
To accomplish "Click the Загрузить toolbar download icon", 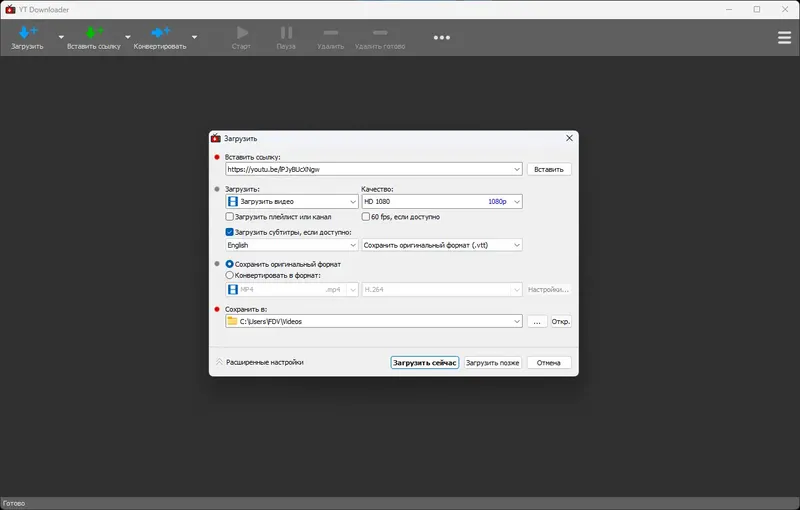I will (x=28, y=33).
